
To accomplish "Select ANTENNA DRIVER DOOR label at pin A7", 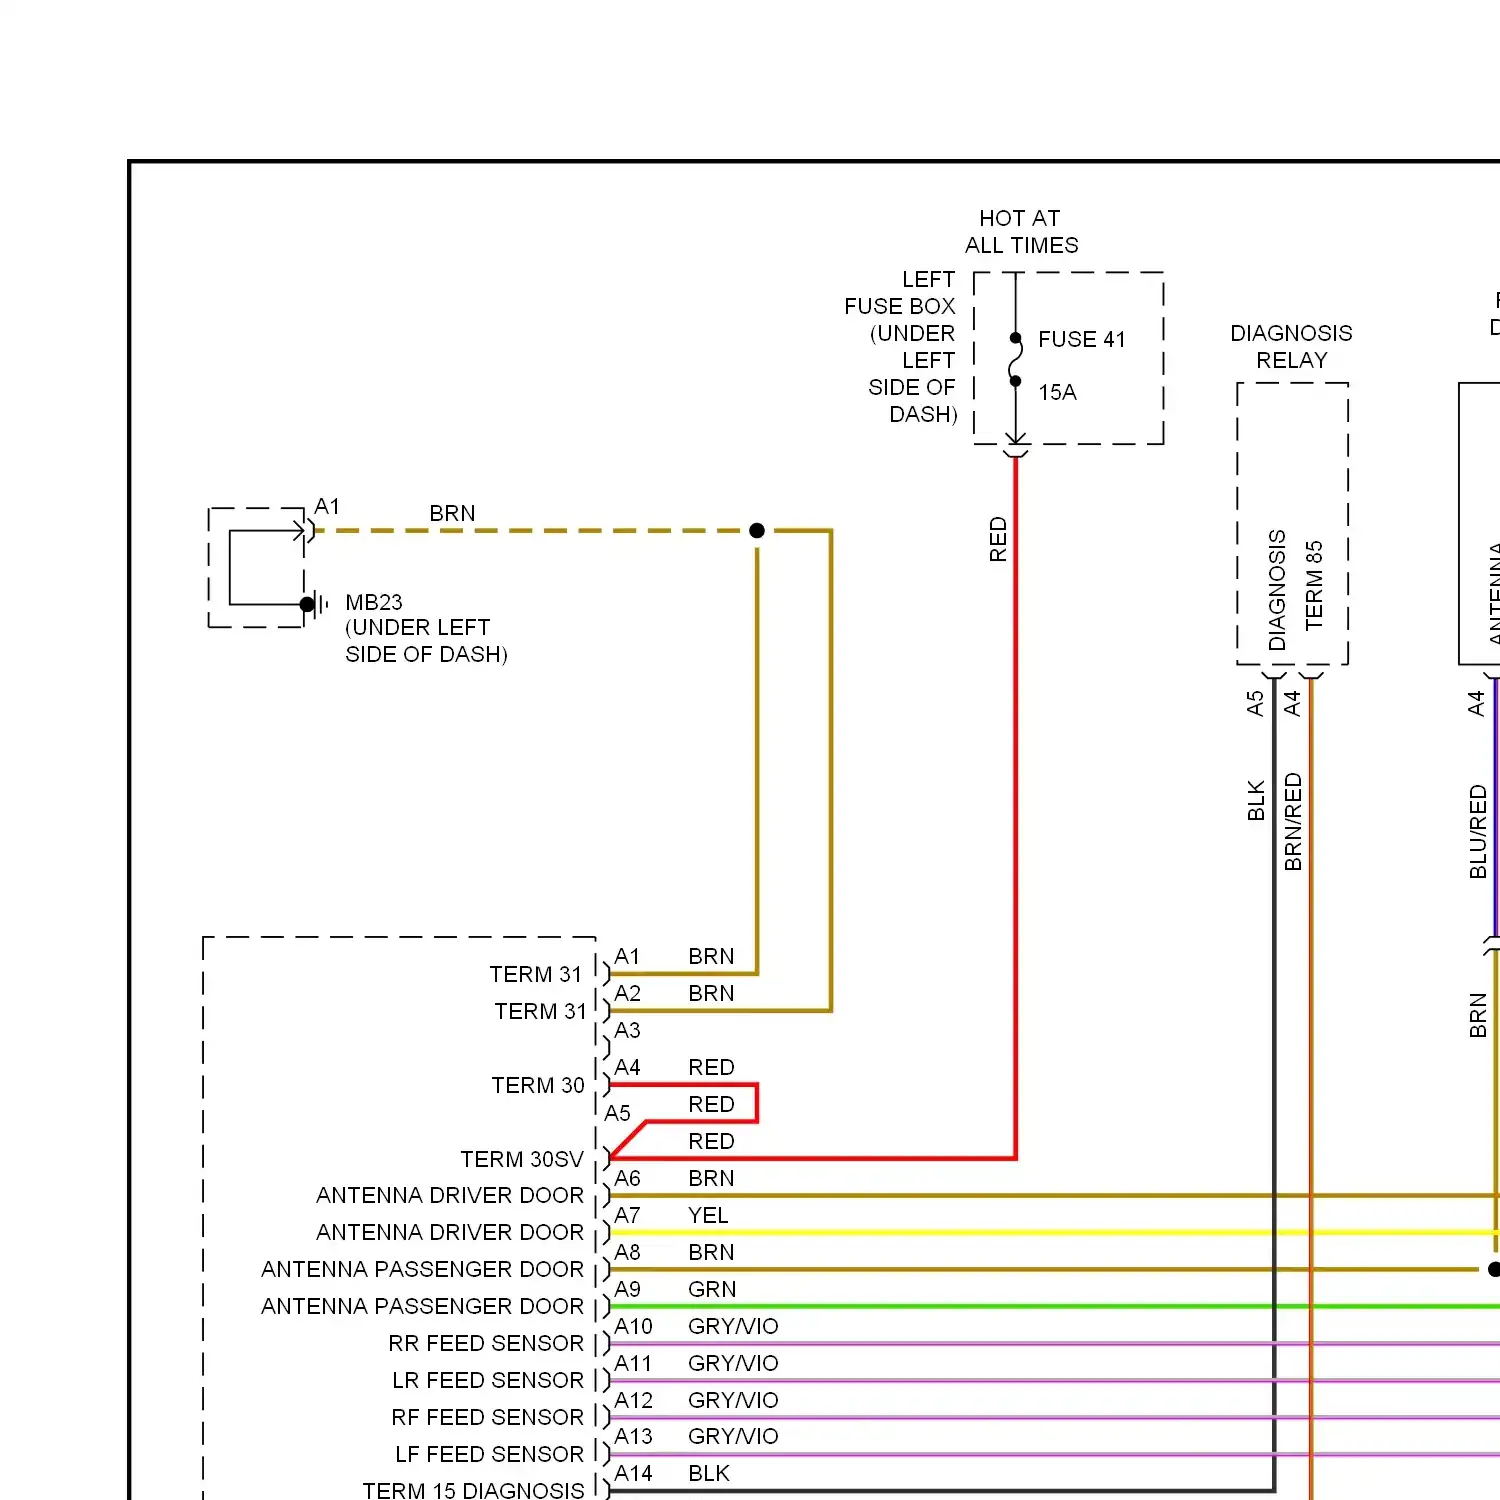I will pyautogui.click(x=450, y=1233).
